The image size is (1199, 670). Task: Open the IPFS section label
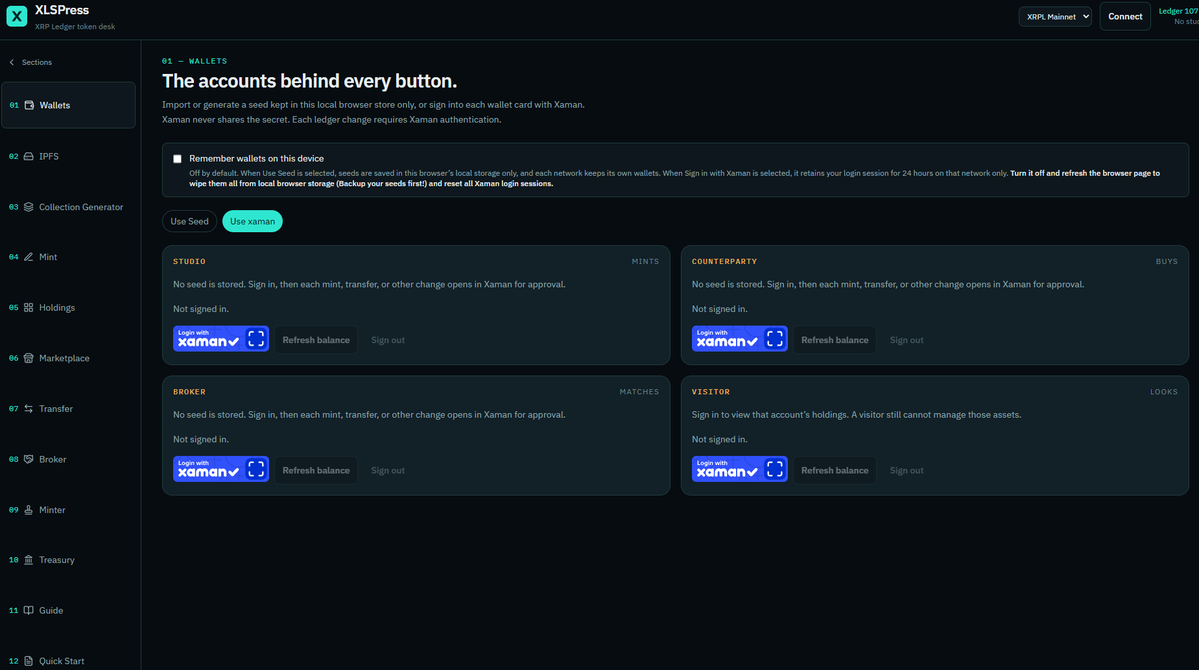[49, 156]
